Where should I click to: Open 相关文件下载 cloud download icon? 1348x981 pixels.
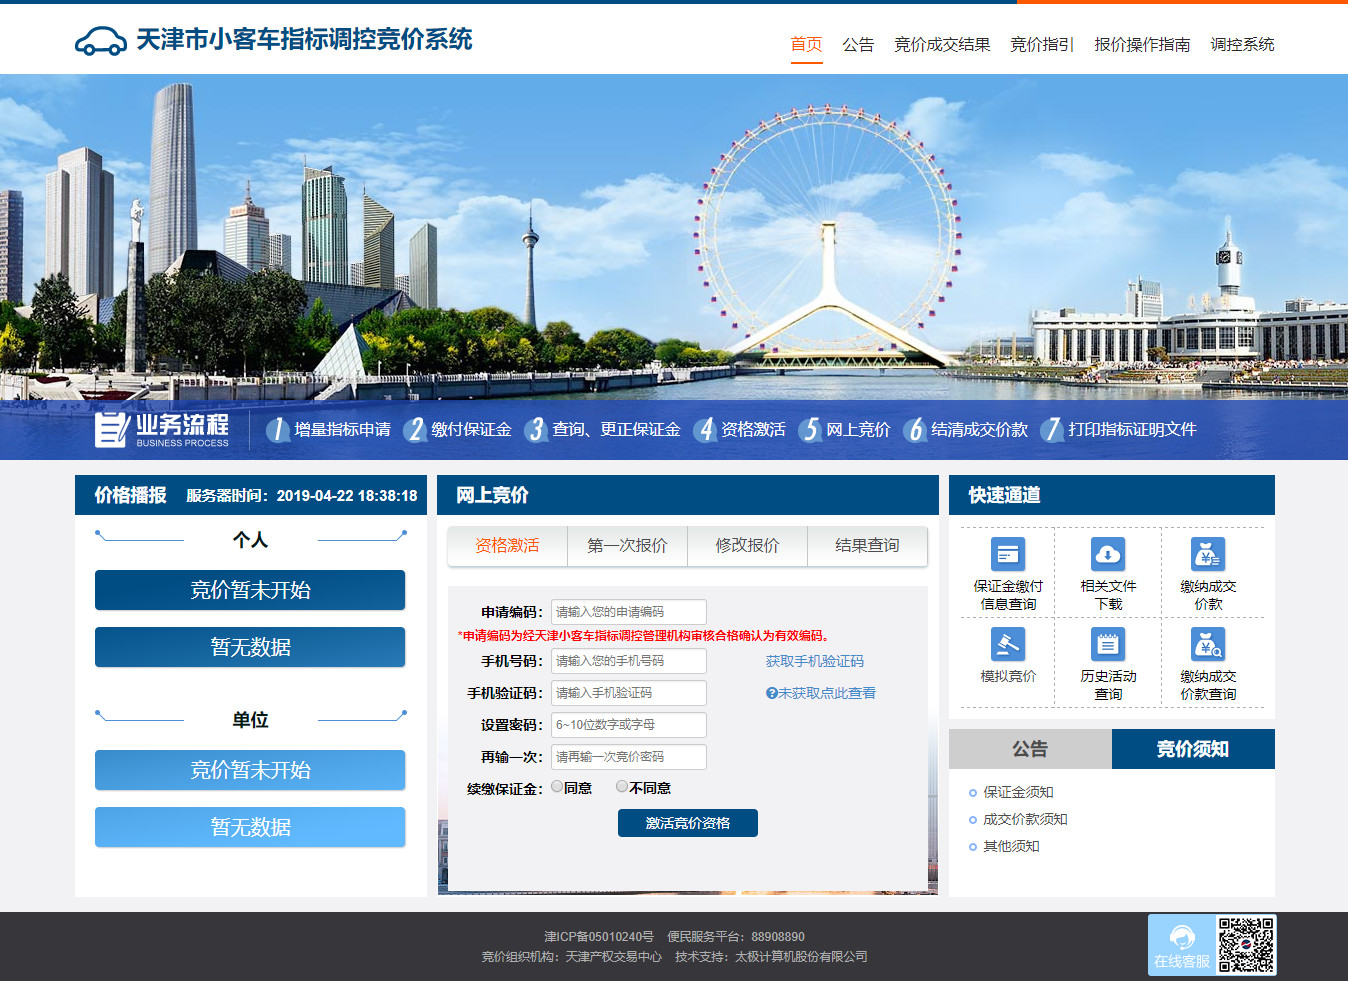pyautogui.click(x=1108, y=554)
